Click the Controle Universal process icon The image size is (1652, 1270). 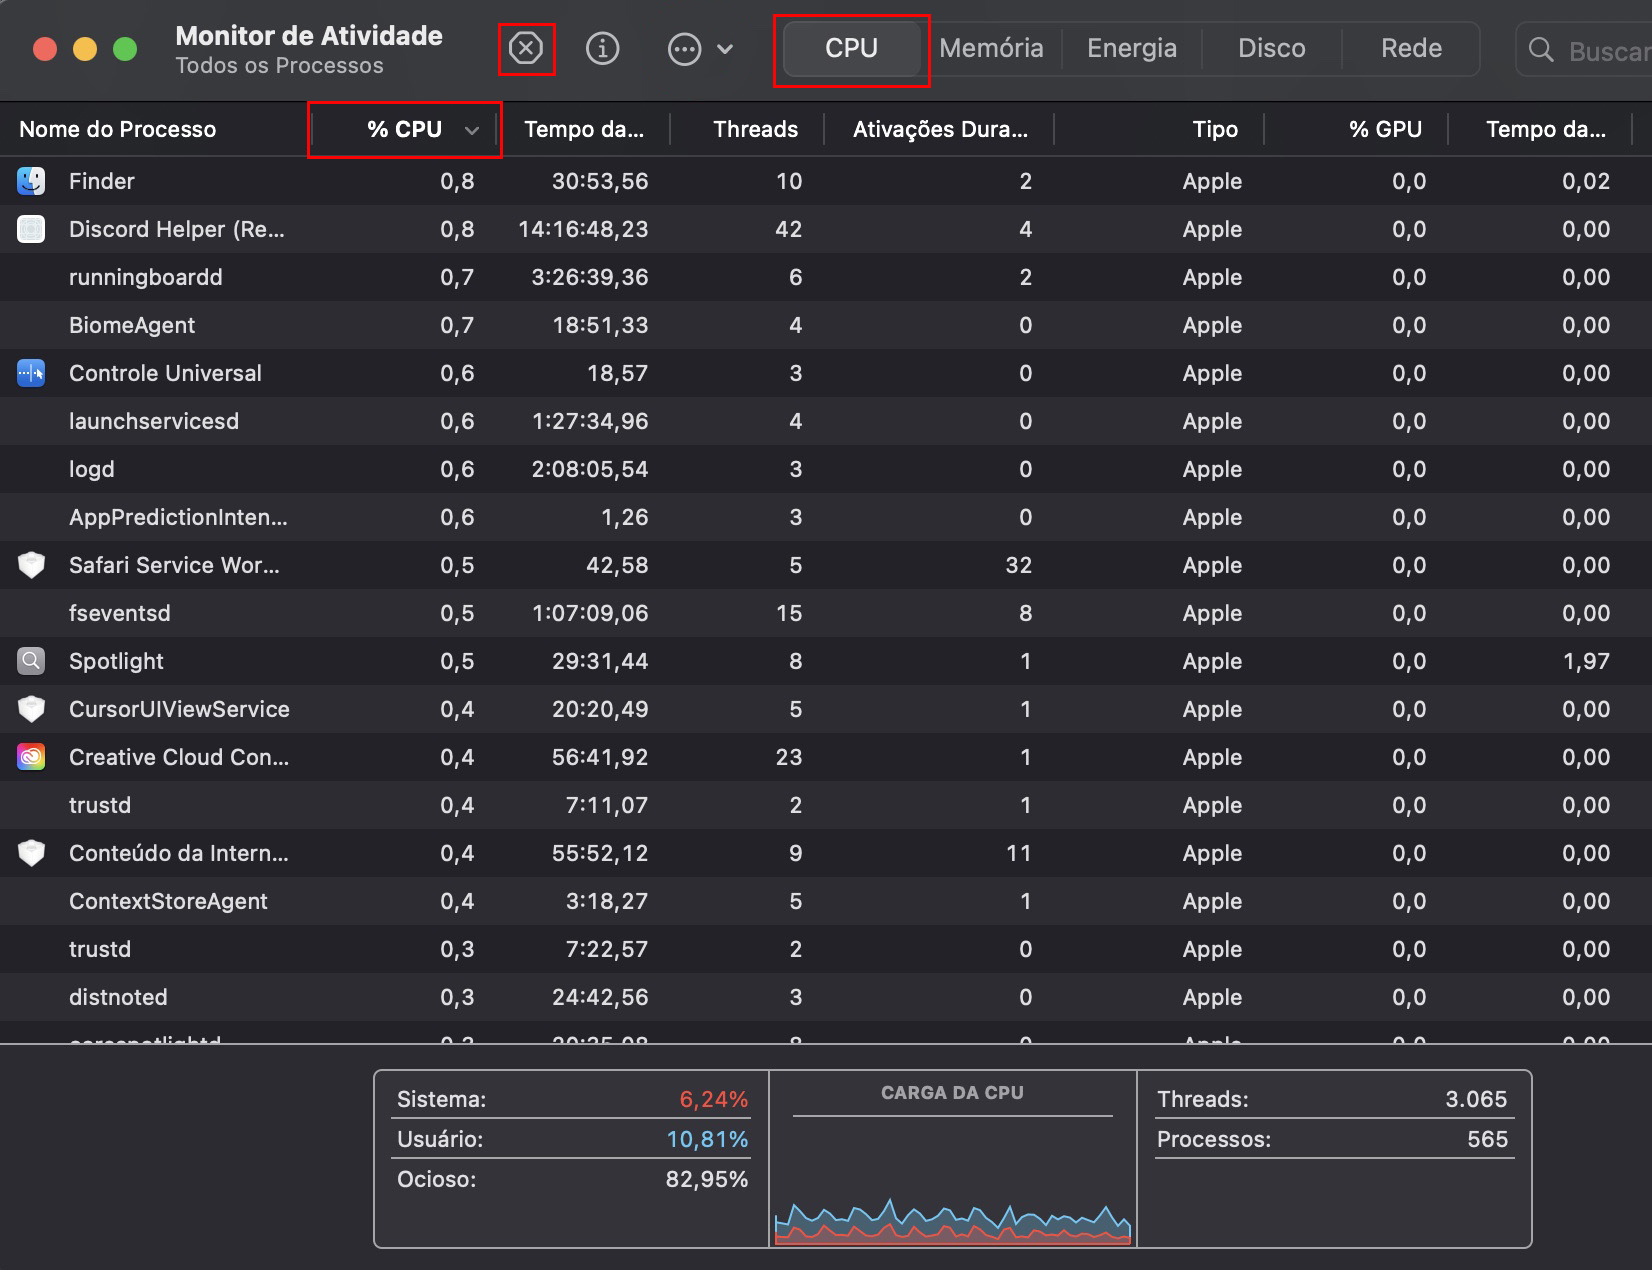[31, 373]
